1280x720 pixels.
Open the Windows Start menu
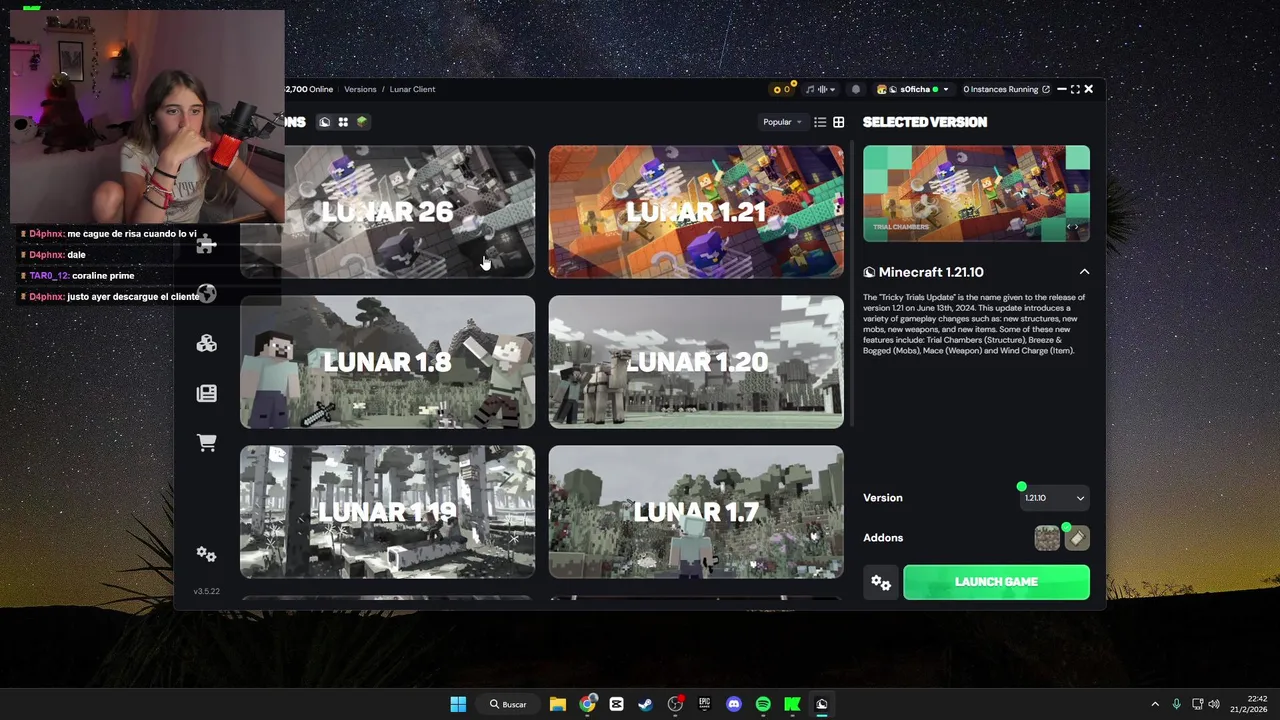point(458,704)
